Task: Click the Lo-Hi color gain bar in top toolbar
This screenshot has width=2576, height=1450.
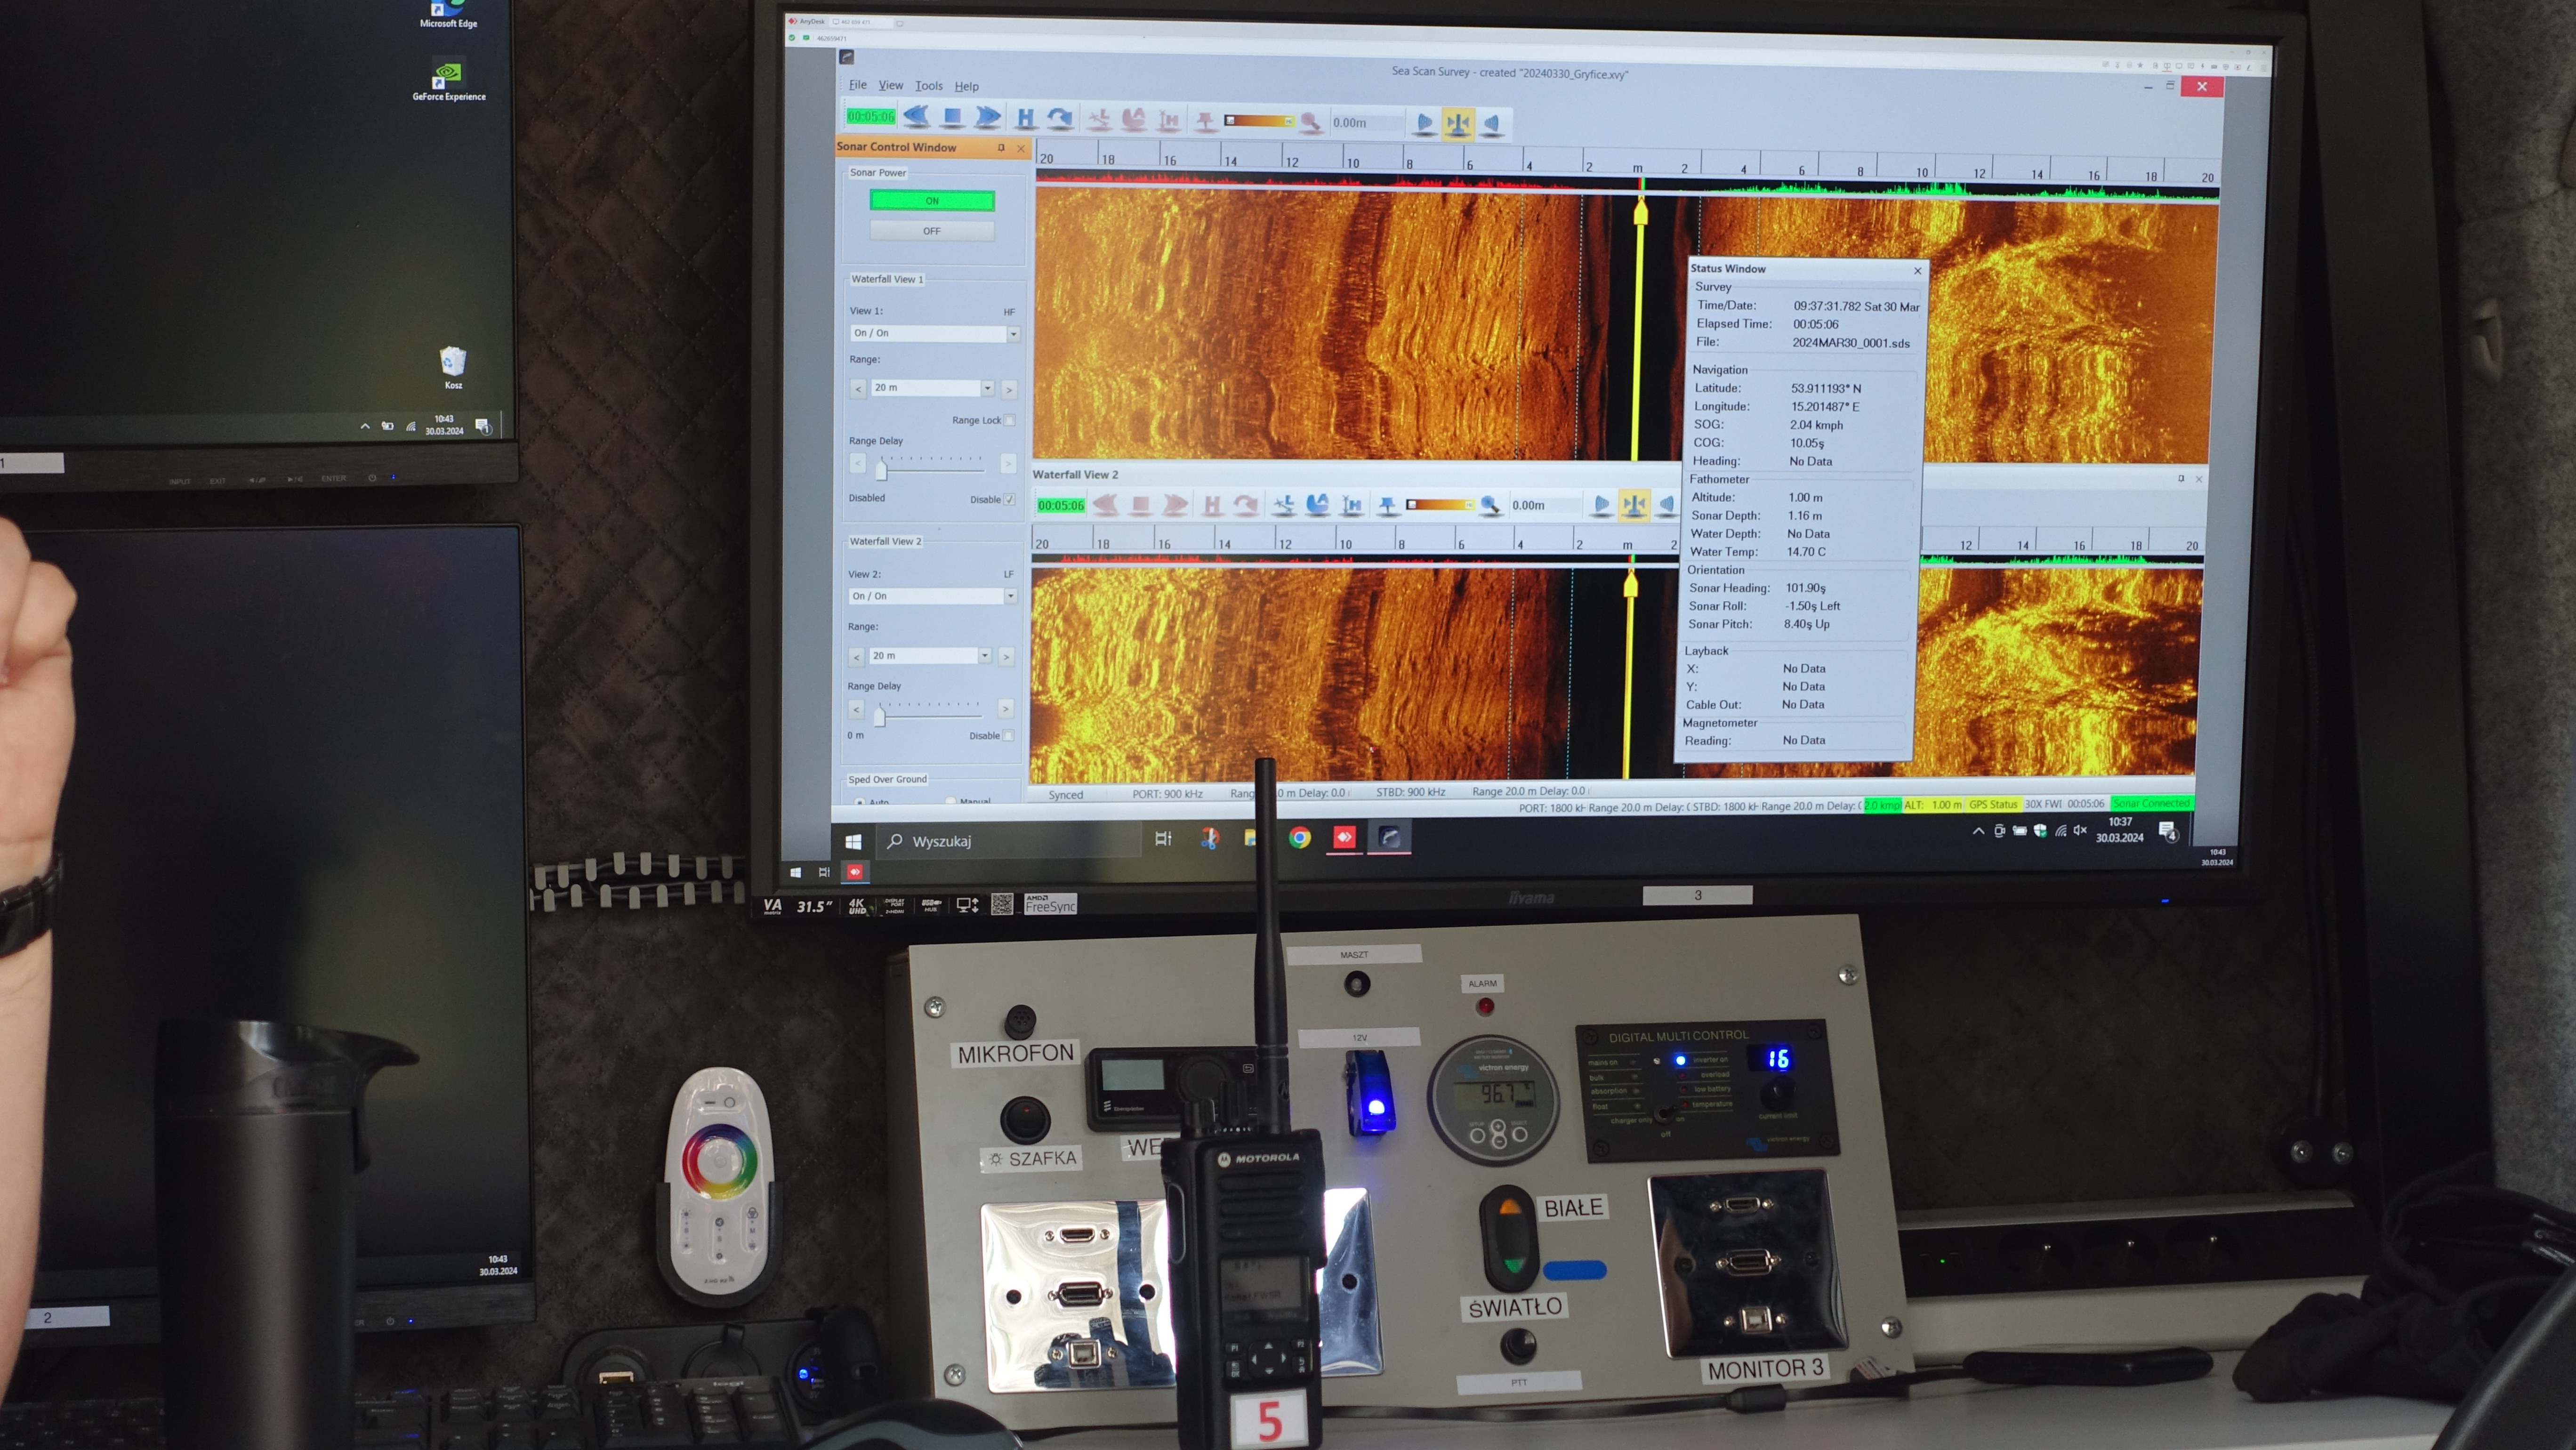Action: 1260,121
